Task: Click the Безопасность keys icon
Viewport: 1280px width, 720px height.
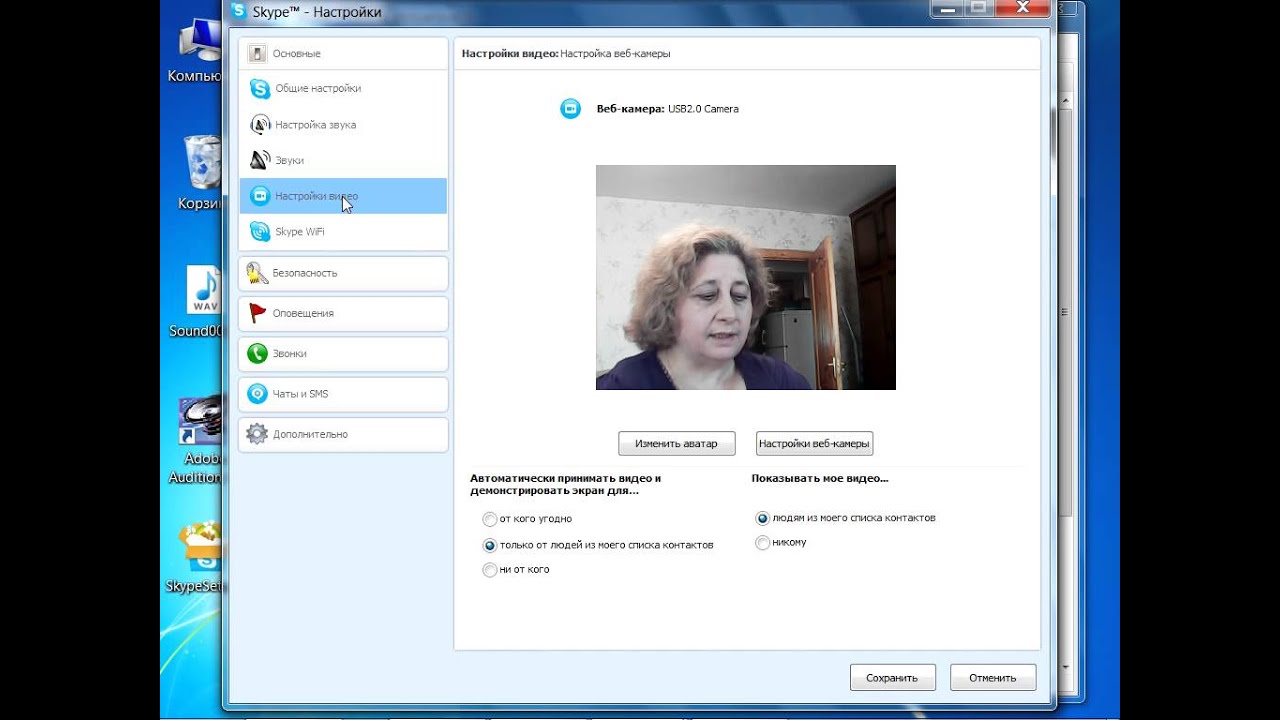Action: (257, 273)
